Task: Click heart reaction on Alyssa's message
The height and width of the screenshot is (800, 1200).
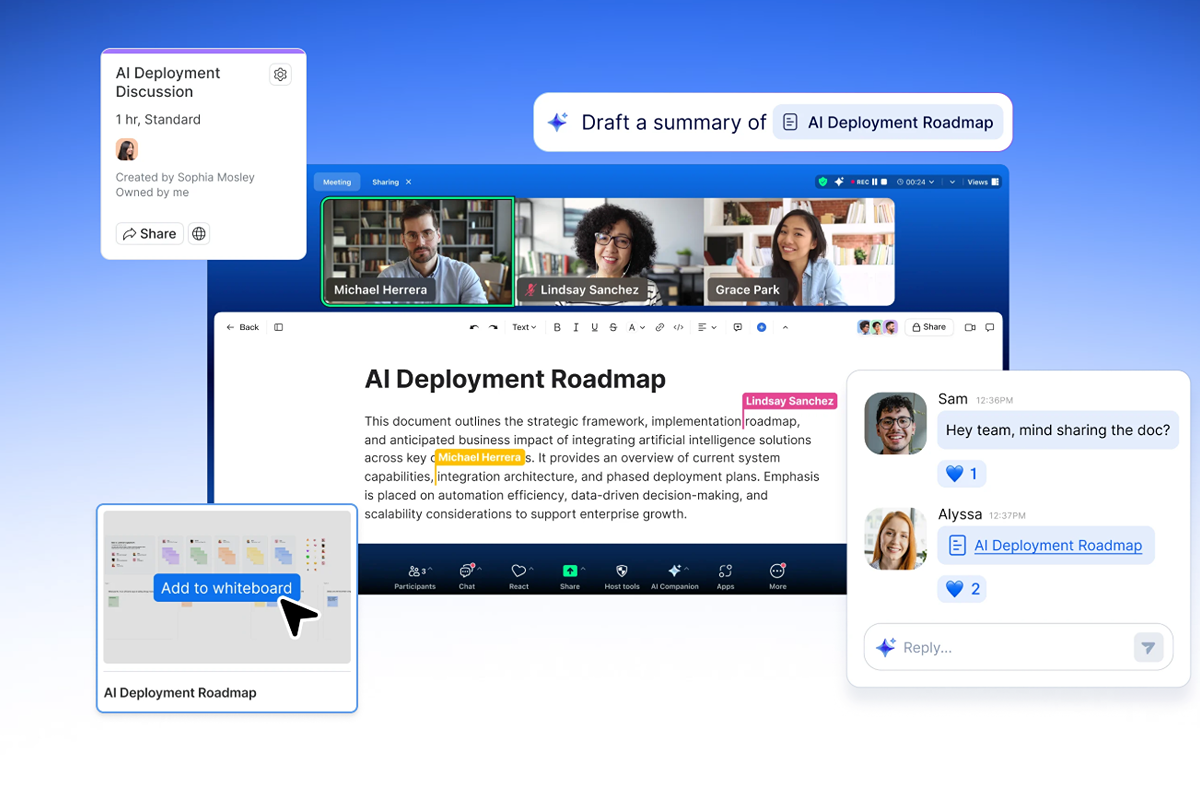Action: pos(961,589)
